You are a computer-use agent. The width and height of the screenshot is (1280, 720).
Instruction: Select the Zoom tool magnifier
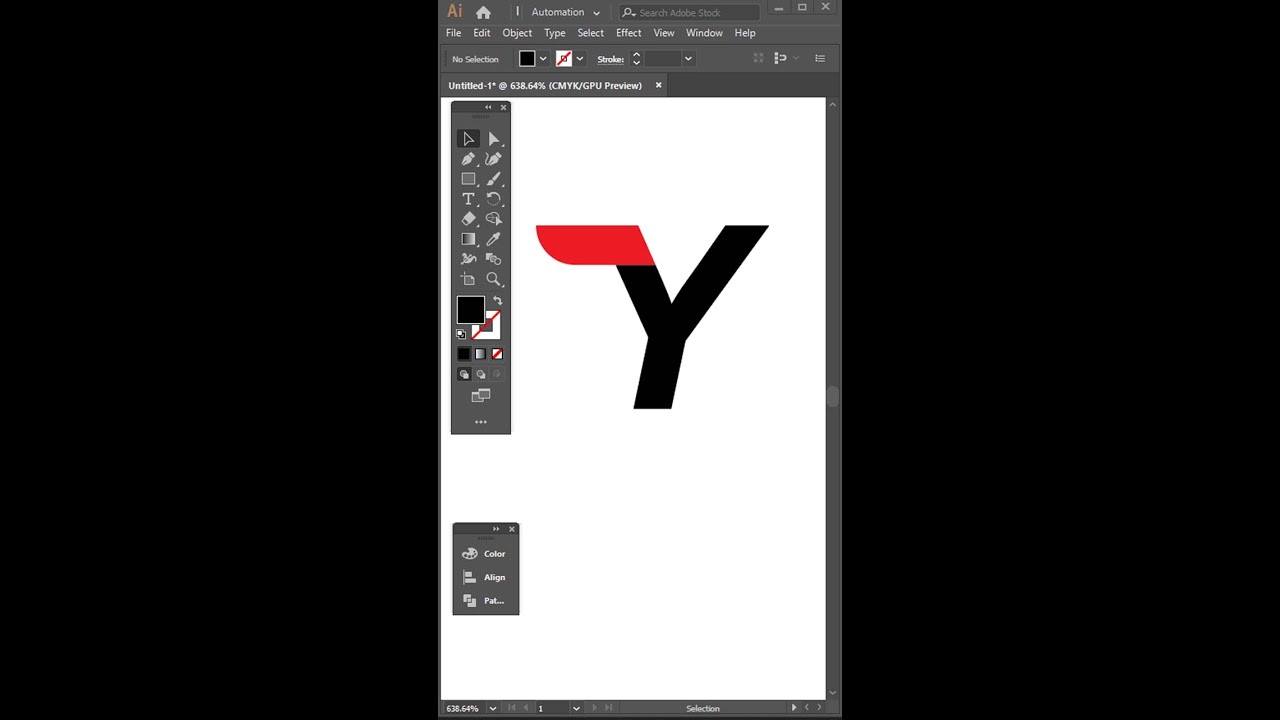tap(493, 279)
